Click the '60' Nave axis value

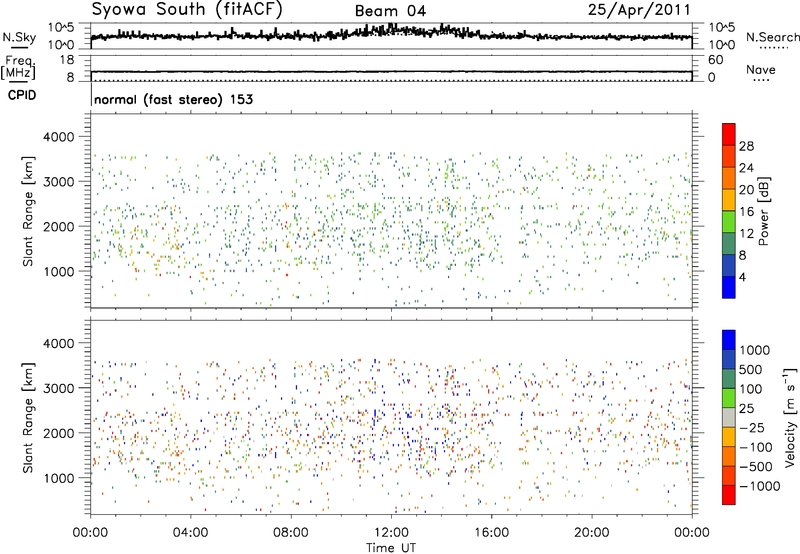click(x=715, y=60)
